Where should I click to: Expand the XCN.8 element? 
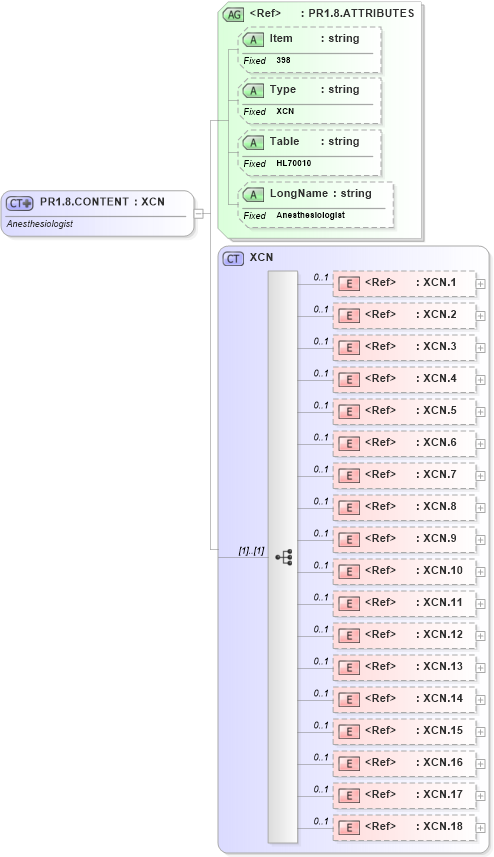tap(480, 508)
